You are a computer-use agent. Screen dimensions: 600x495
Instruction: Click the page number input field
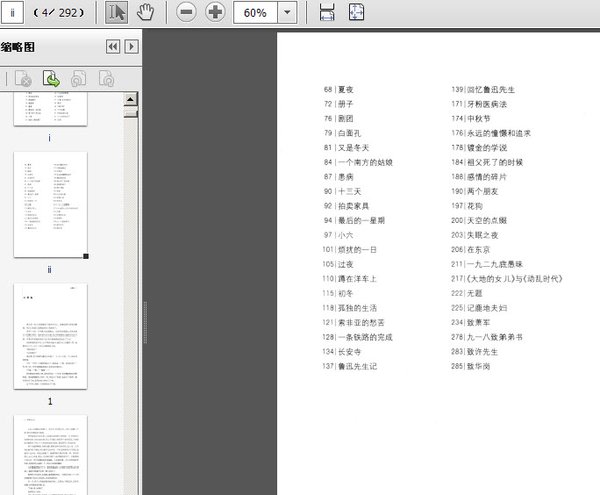pos(15,13)
